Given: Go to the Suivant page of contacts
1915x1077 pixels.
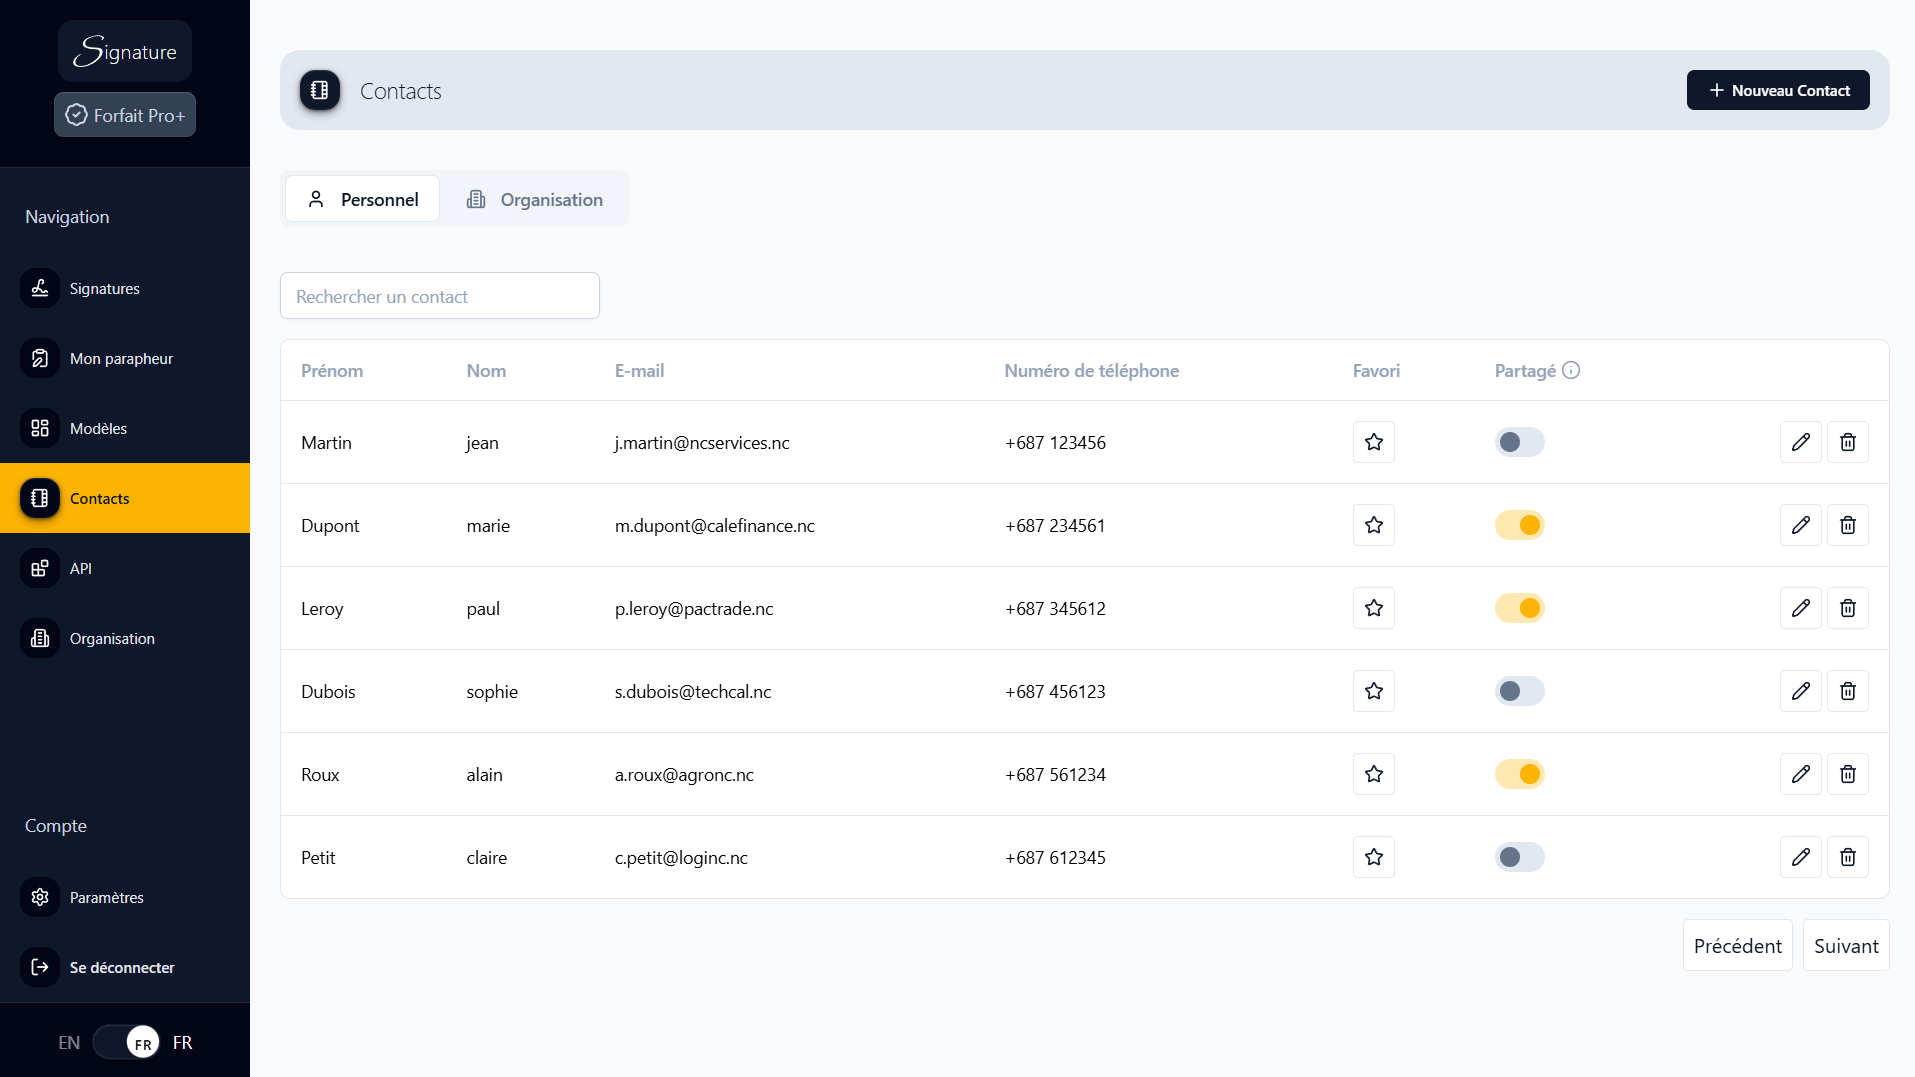Looking at the screenshot, I should point(1845,945).
